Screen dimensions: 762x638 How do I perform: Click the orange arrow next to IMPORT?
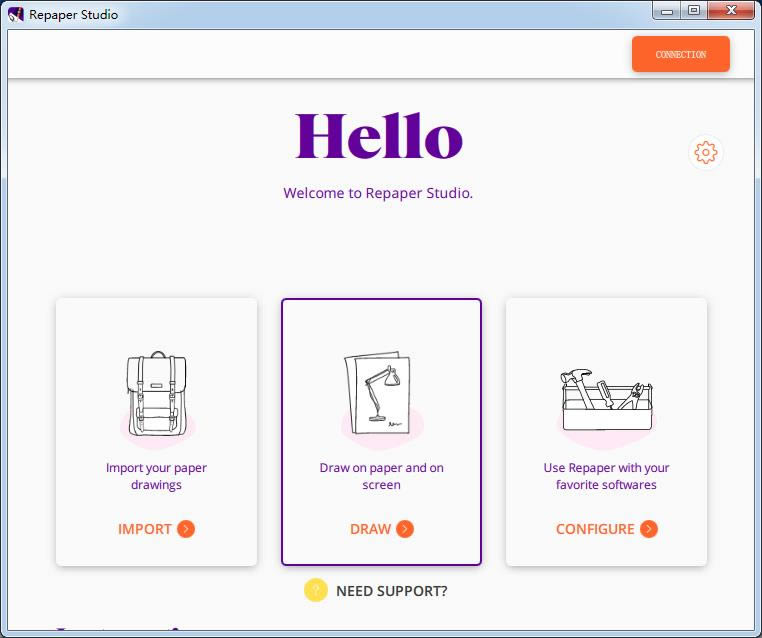pos(186,529)
